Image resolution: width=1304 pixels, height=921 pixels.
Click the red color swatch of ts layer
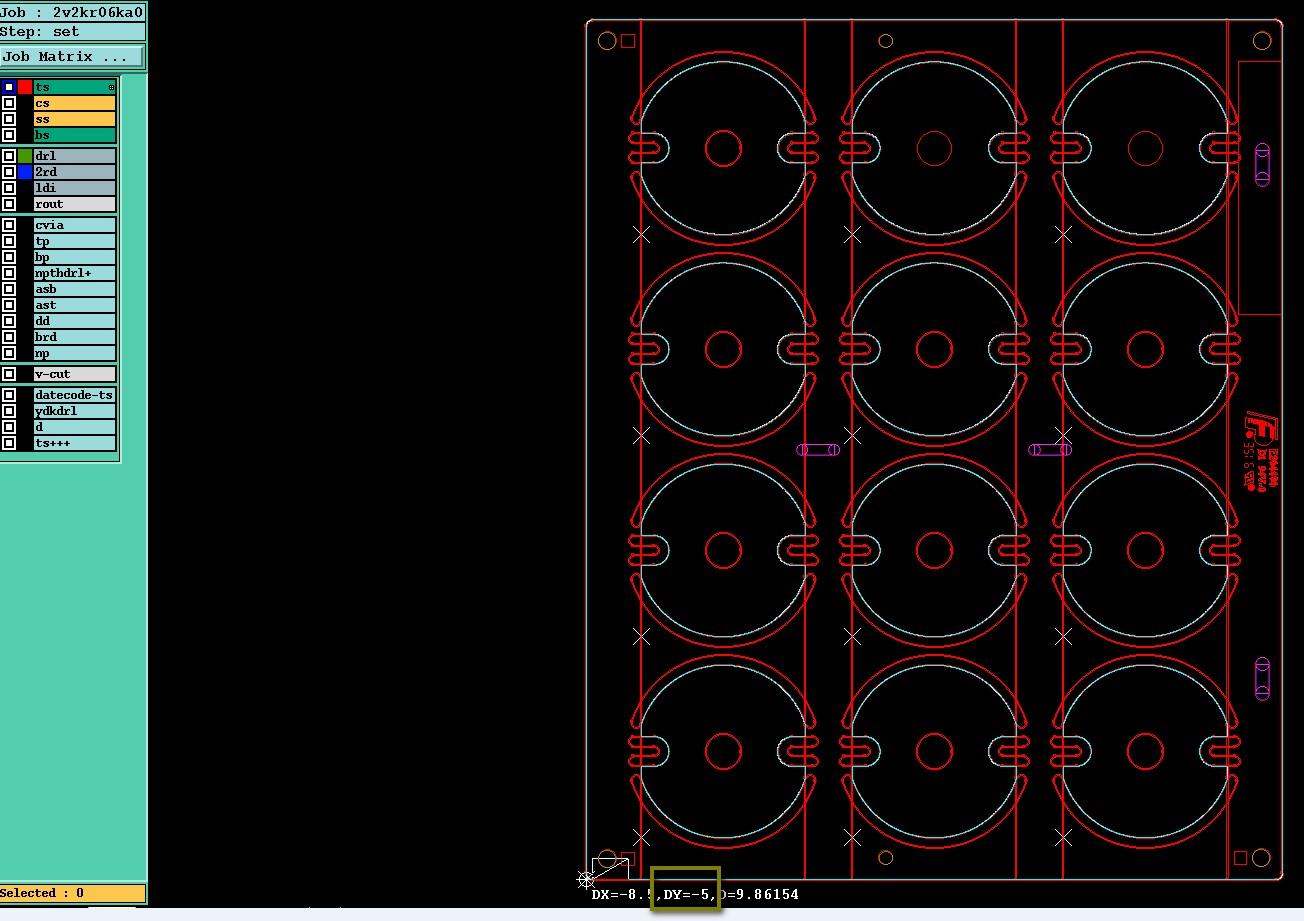click(x=25, y=87)
